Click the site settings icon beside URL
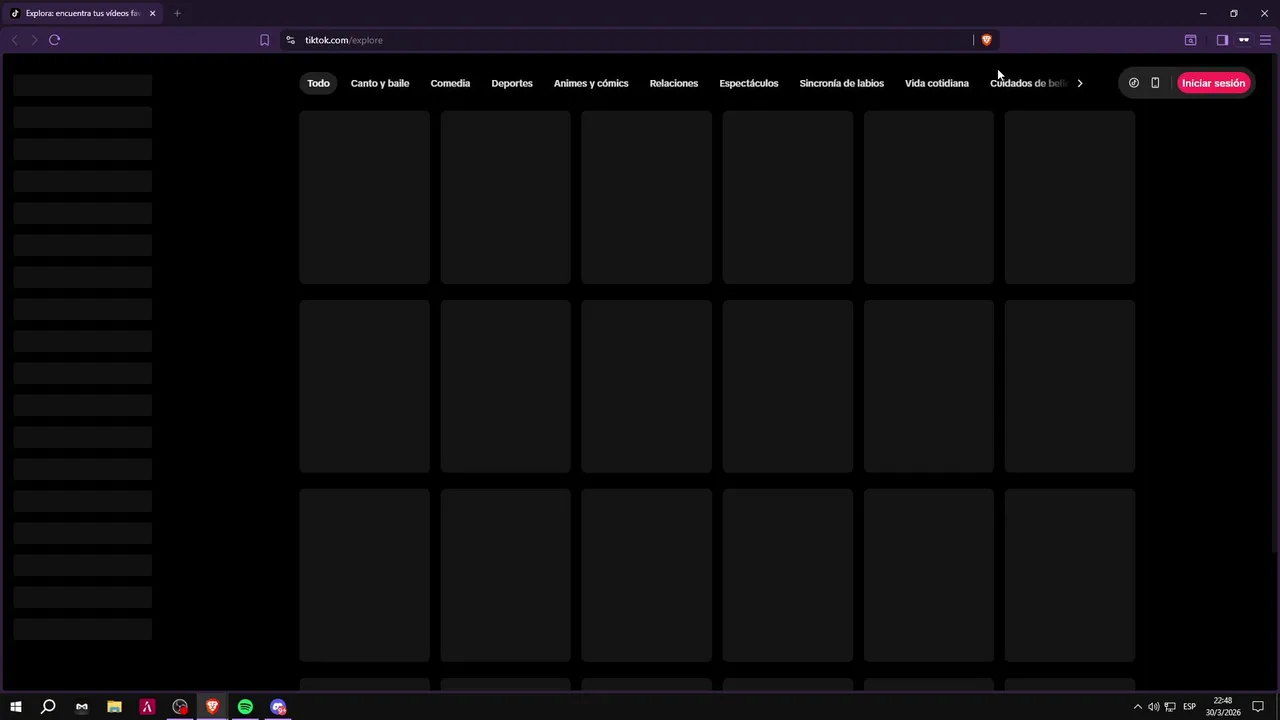Image resolution: width=1280 pixels, height=720 pixels. [x=290, y=40]
